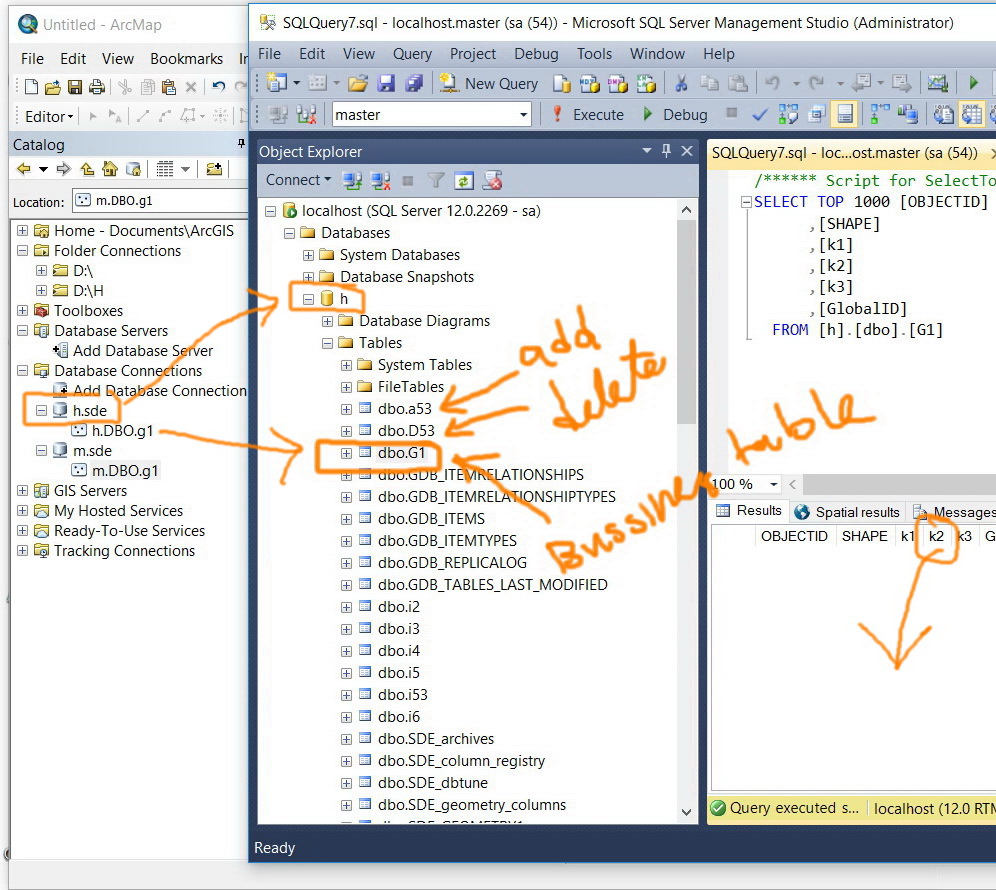Open SSMS Tools menu
996x890 pixels.
594,54
